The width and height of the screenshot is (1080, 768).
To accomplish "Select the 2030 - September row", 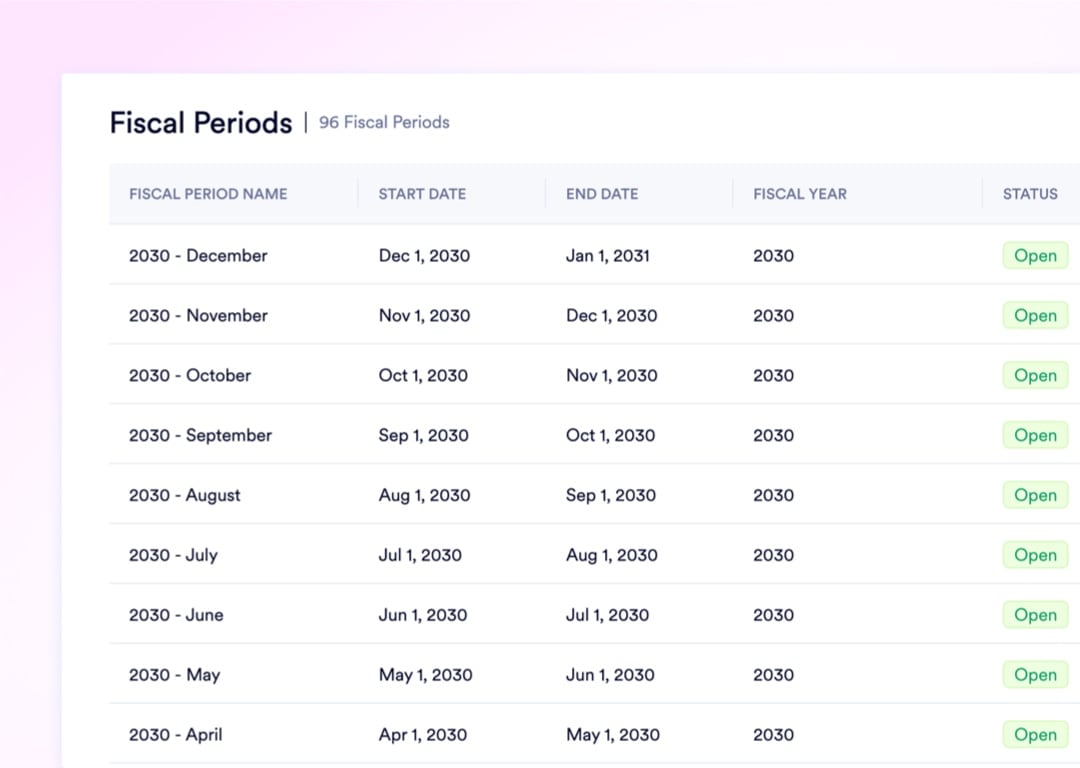I will coord(200,435).
